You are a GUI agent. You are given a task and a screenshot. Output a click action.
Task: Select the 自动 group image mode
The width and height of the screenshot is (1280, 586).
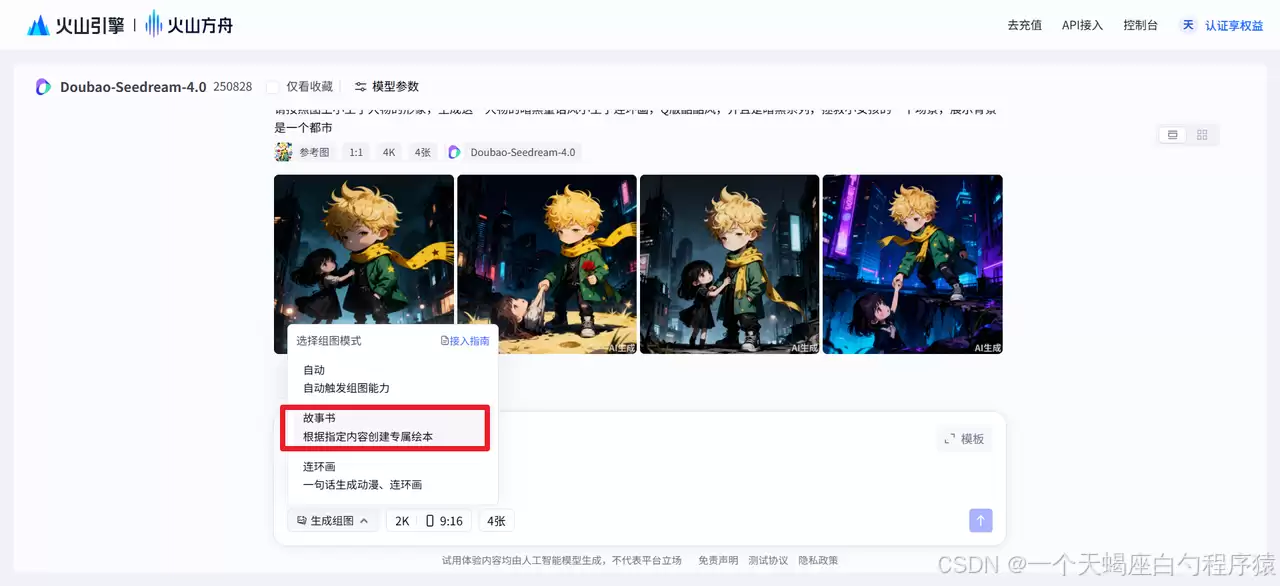(392, 379)
